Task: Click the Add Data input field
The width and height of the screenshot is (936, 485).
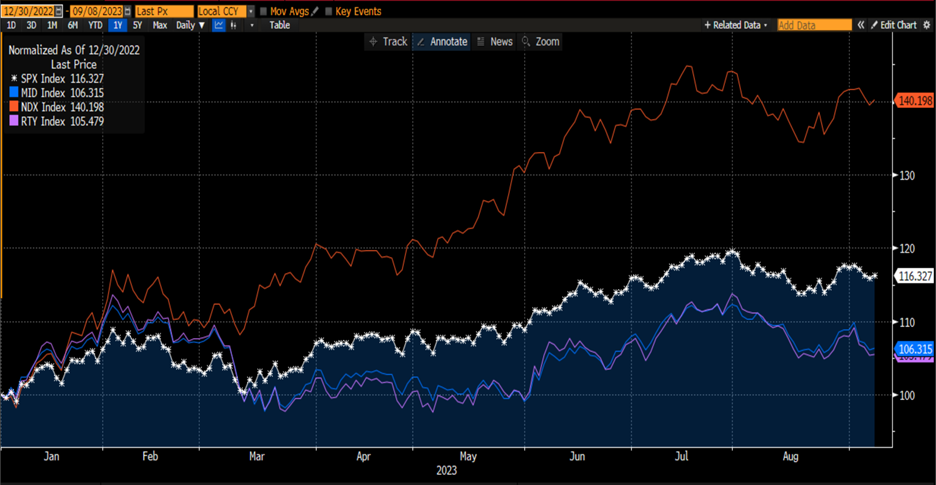Action: click(x=814, y=25)
